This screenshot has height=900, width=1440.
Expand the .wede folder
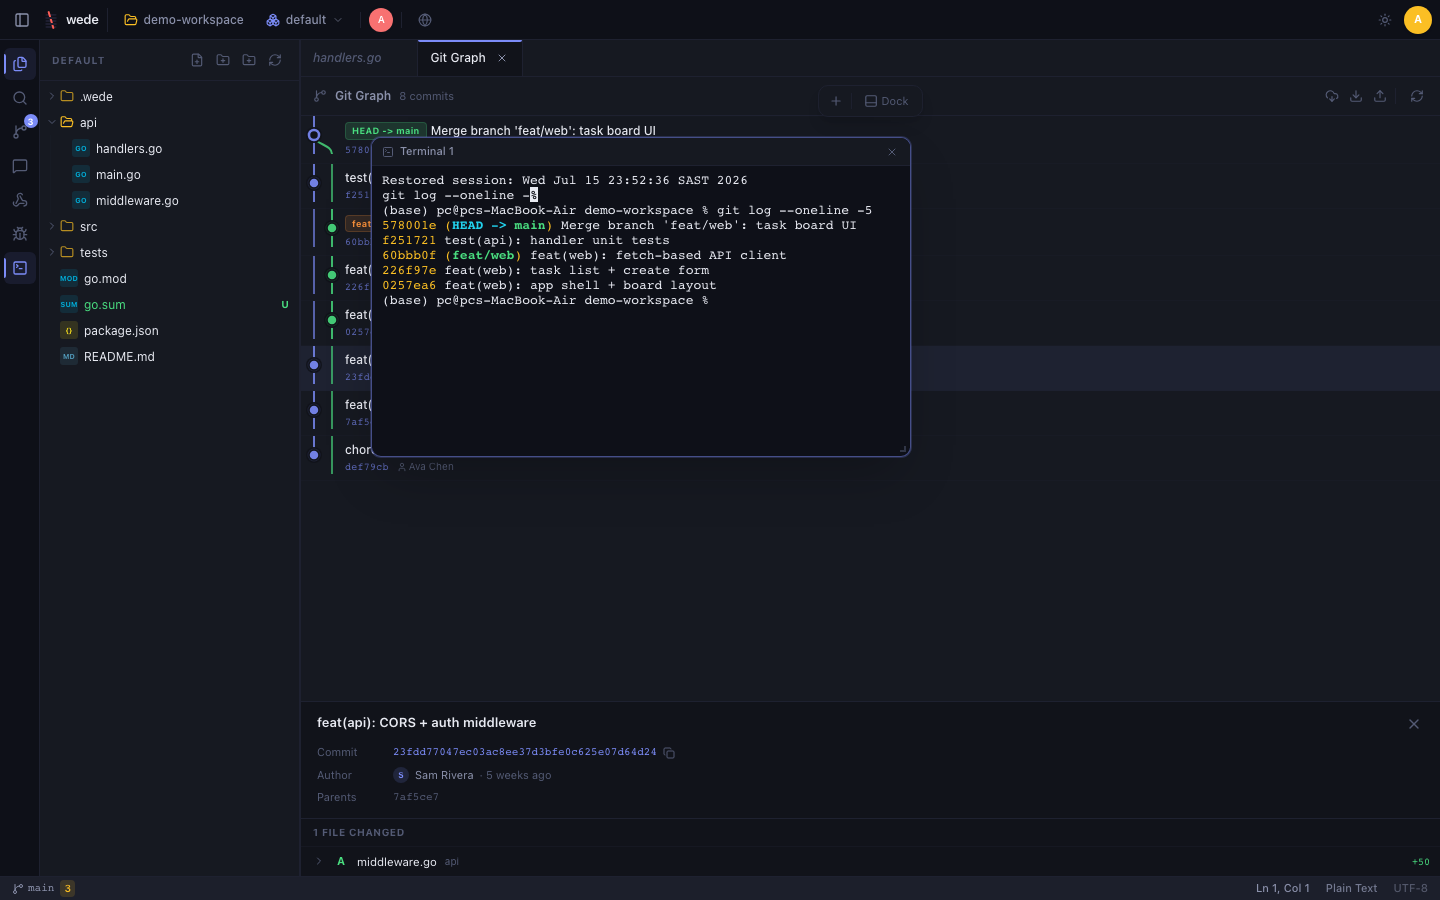coord(170,97)
